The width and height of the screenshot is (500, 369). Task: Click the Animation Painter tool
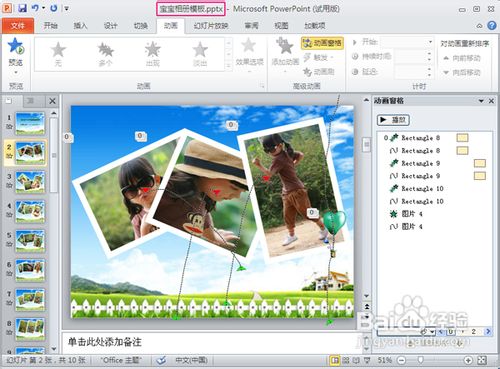[319, 71]
